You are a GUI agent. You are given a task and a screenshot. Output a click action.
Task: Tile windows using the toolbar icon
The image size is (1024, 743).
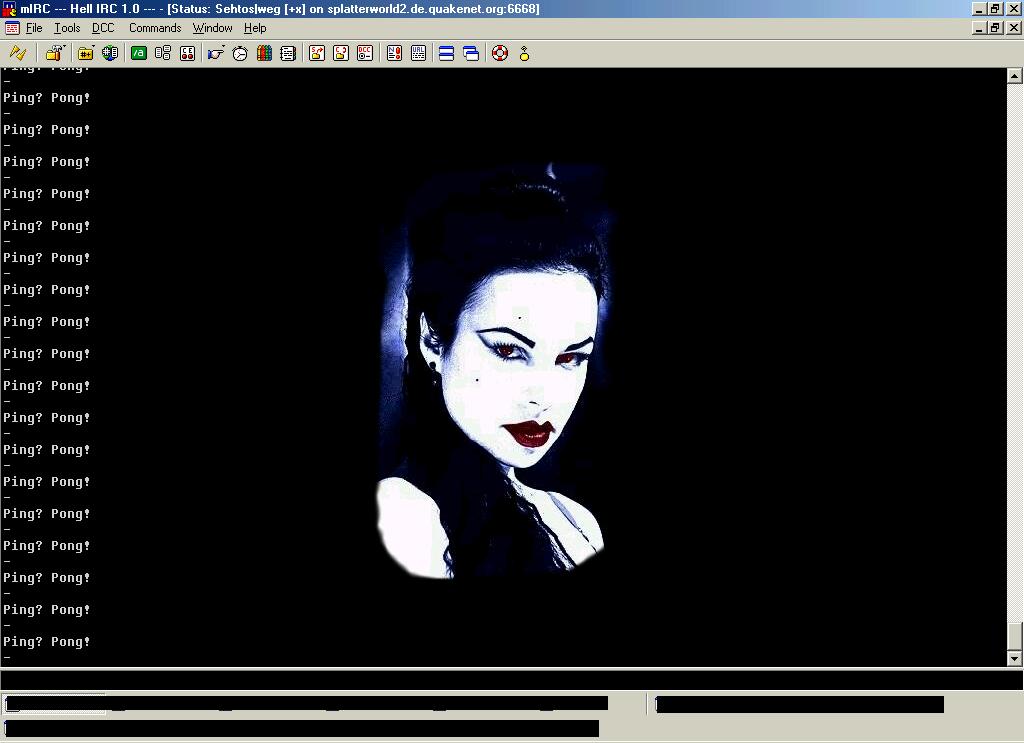click(x=447, y=53)
